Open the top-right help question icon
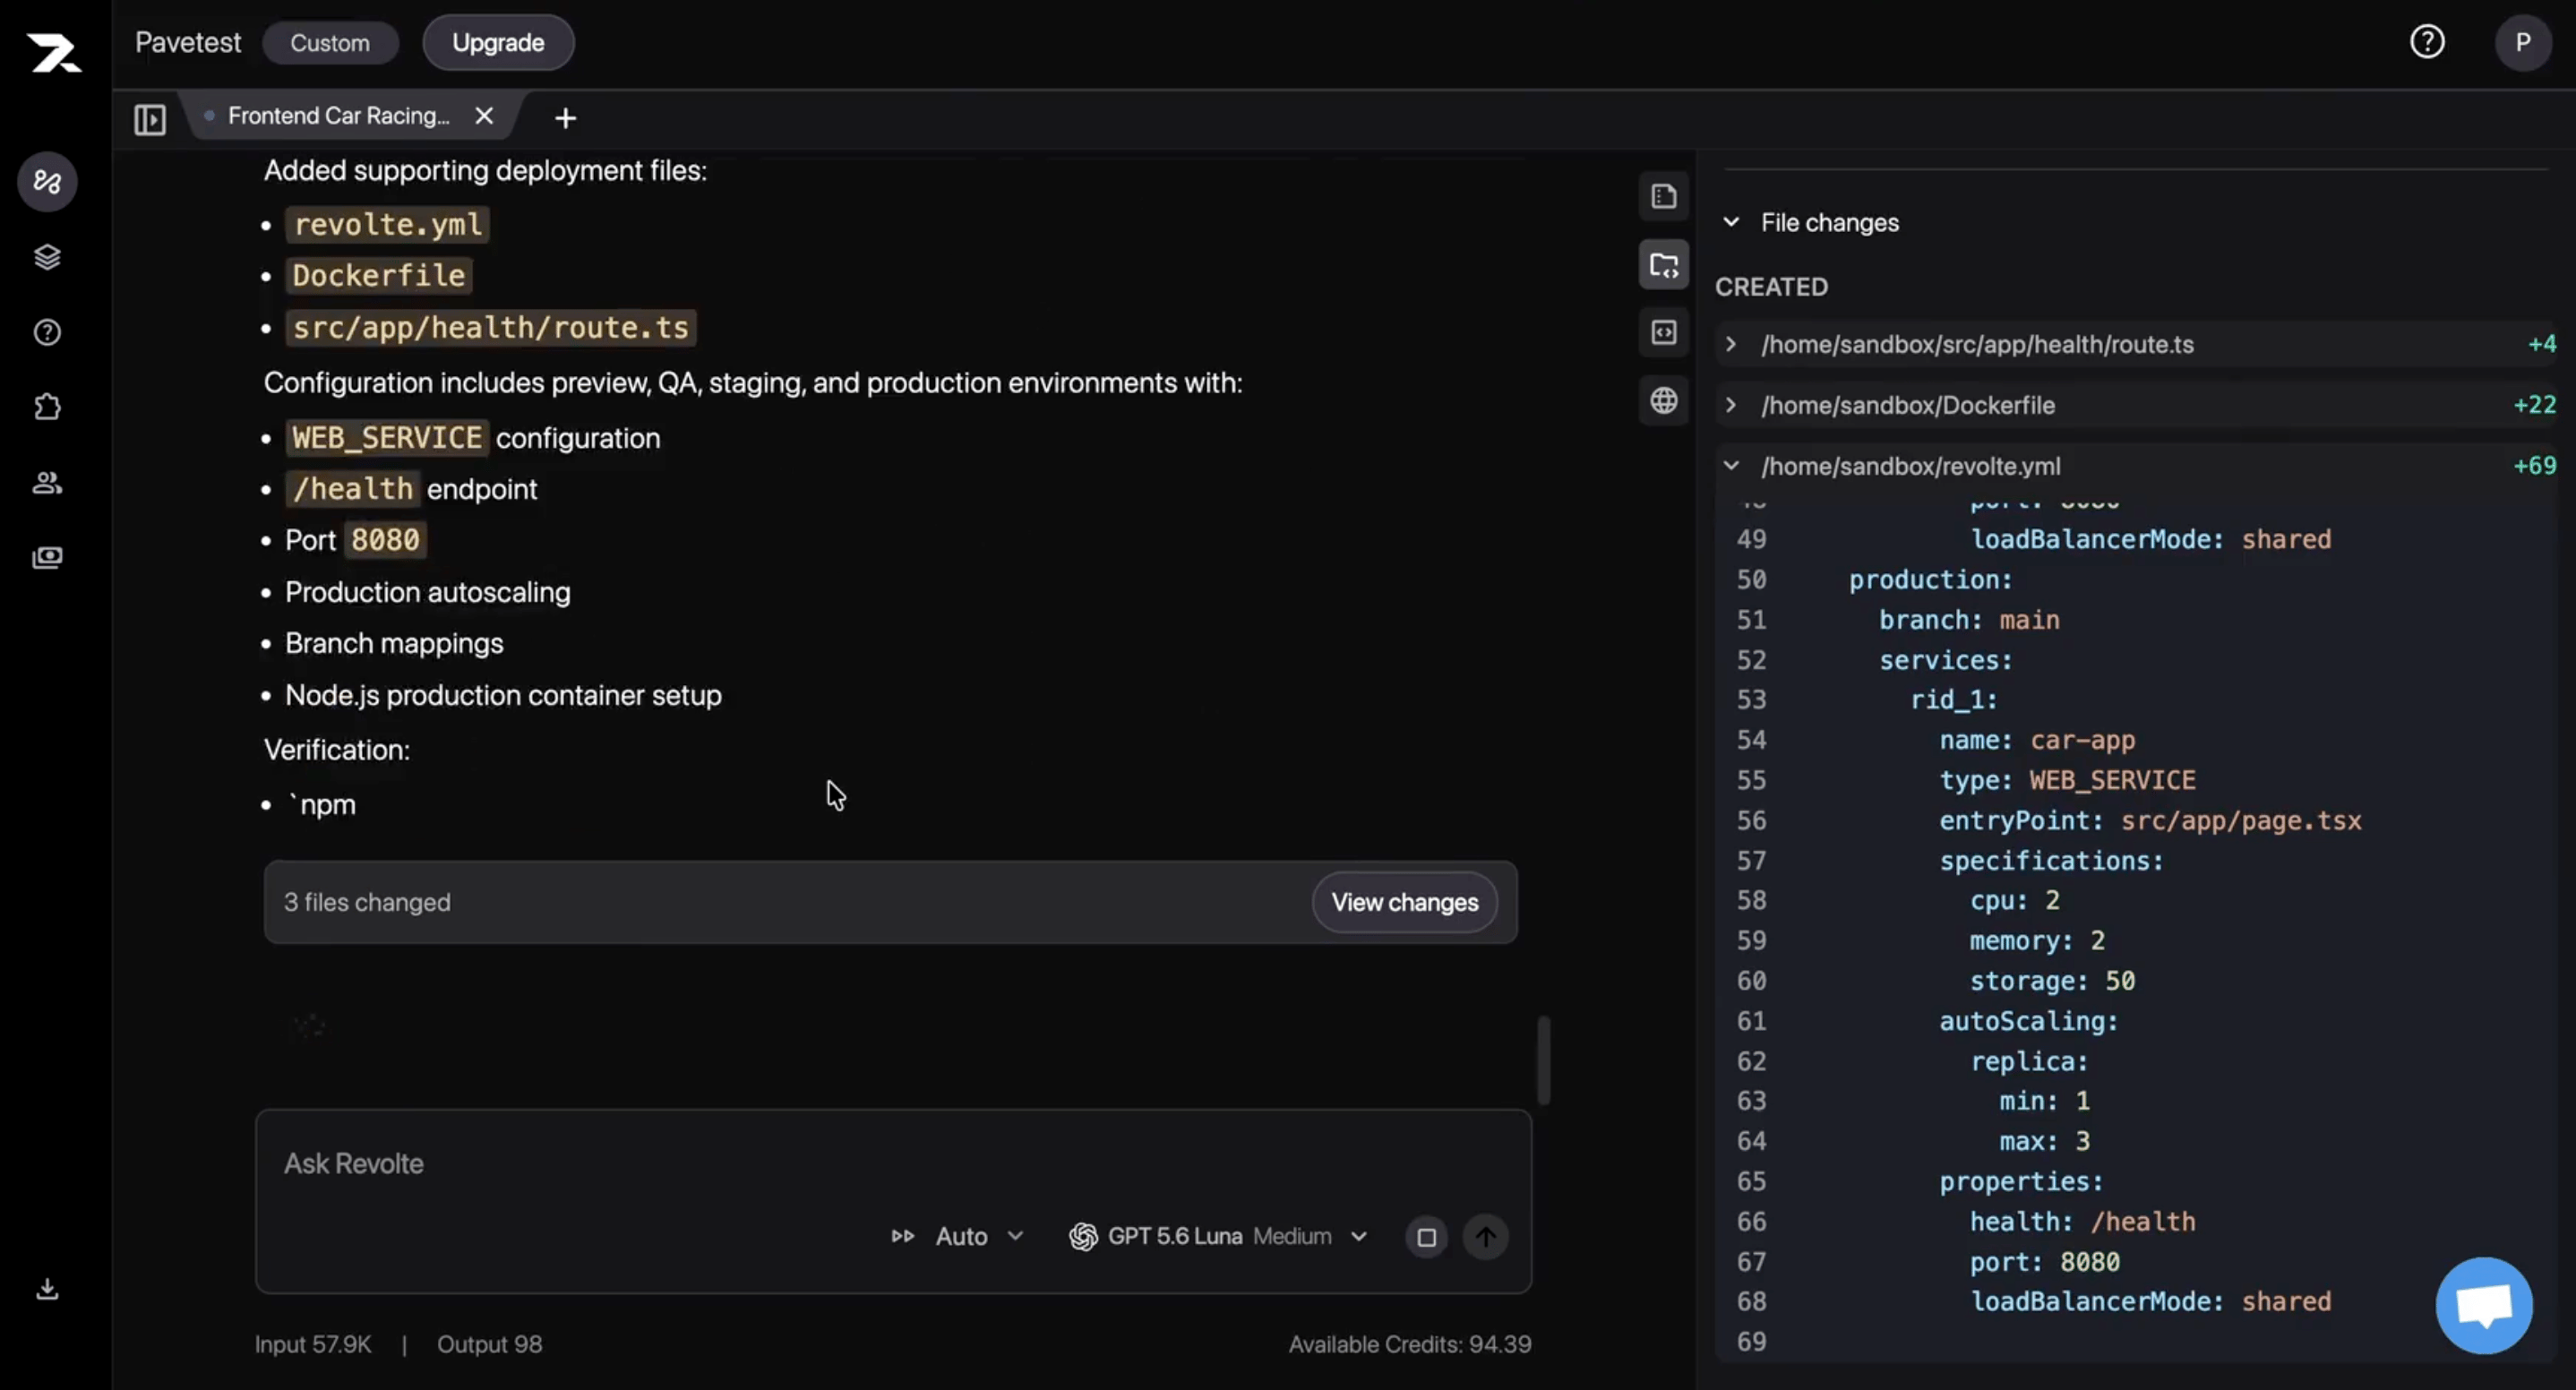 (2427, 42)
